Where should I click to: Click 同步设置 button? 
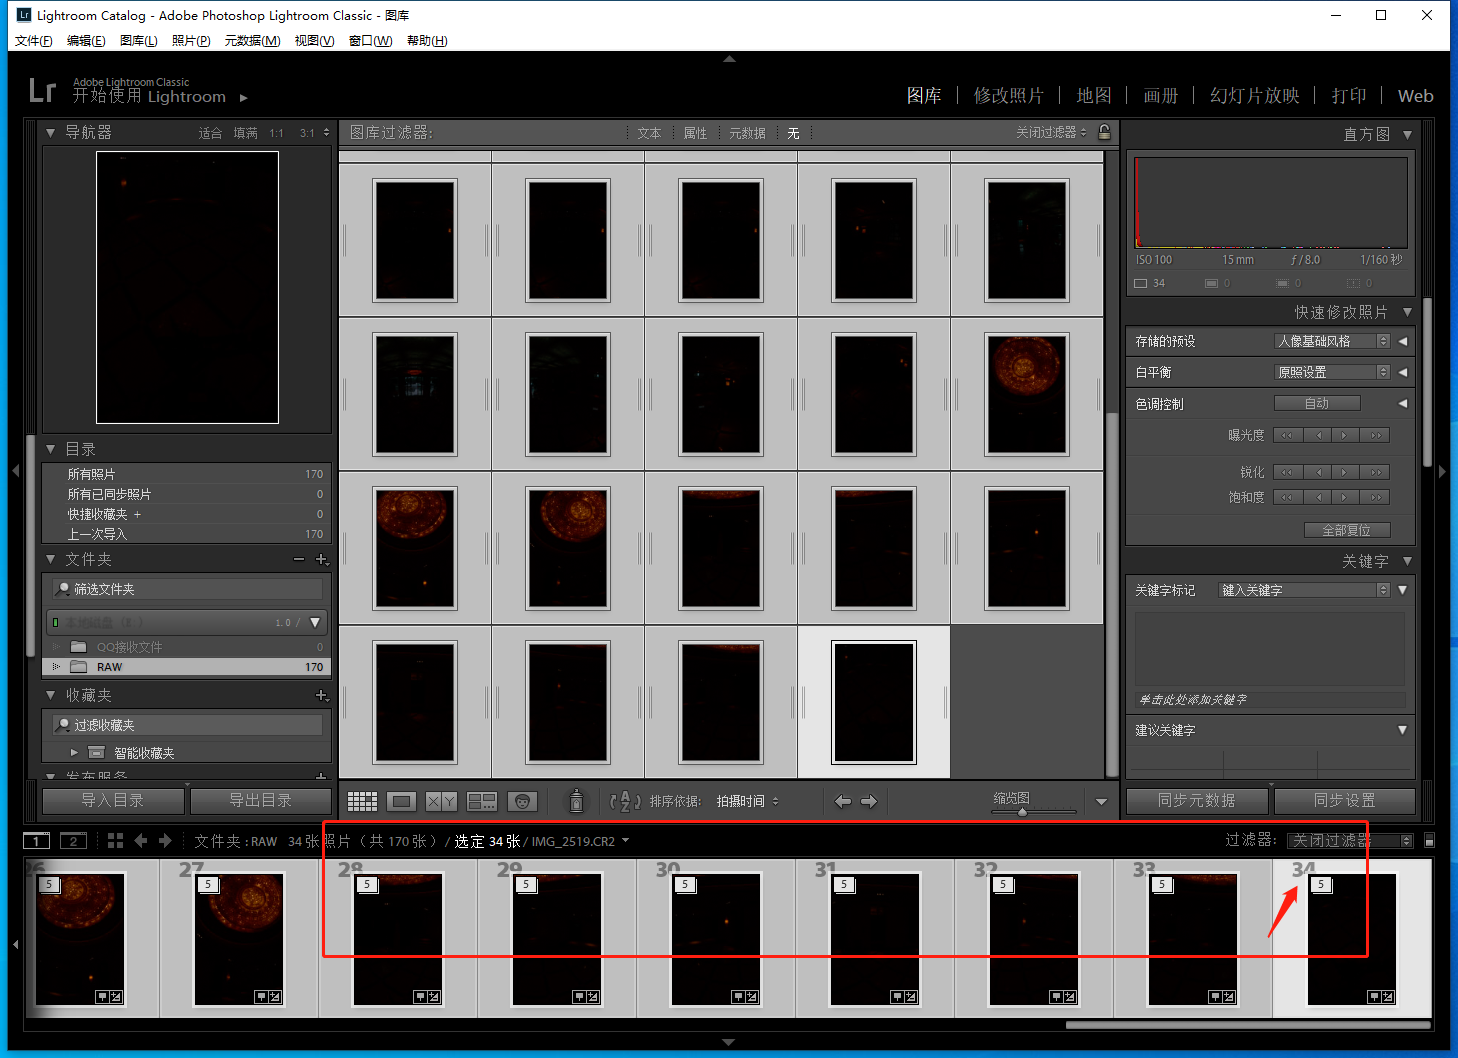point(1344,800)
